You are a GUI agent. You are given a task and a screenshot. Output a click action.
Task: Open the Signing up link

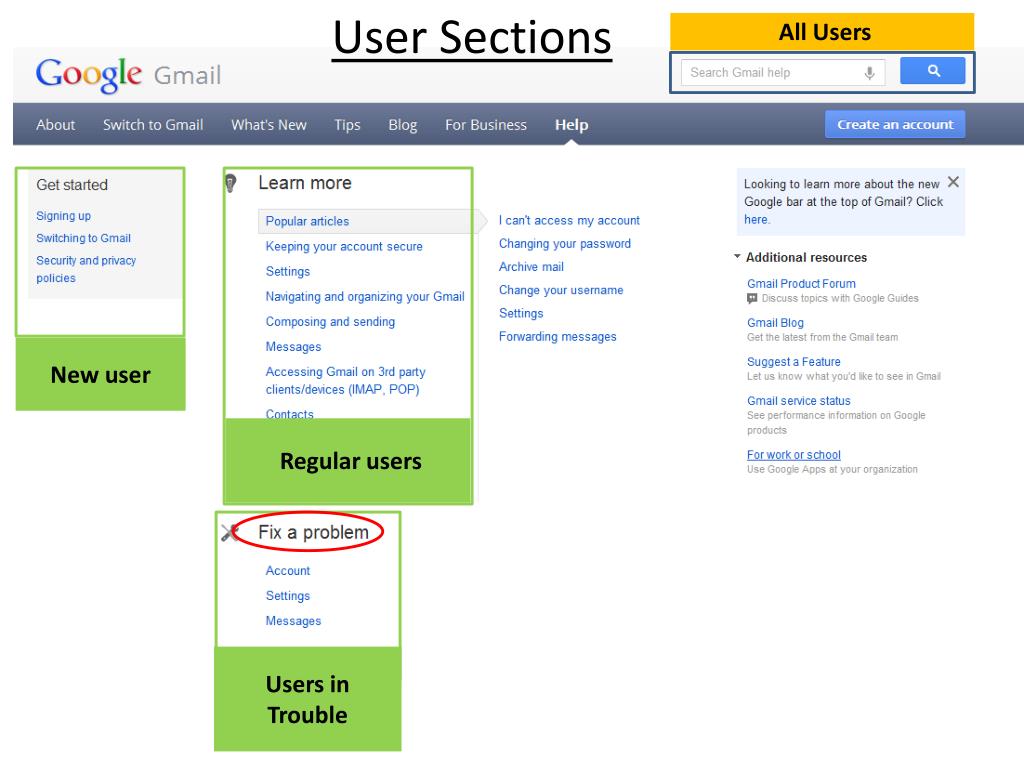63,216
